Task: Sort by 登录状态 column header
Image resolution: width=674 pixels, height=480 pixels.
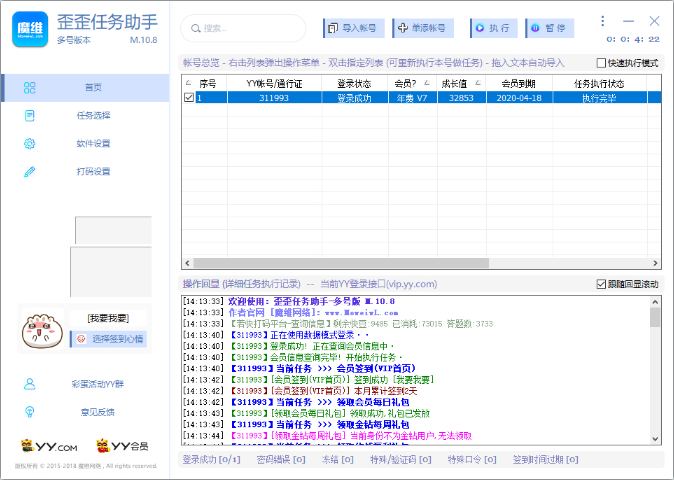Action: [355, 83]
